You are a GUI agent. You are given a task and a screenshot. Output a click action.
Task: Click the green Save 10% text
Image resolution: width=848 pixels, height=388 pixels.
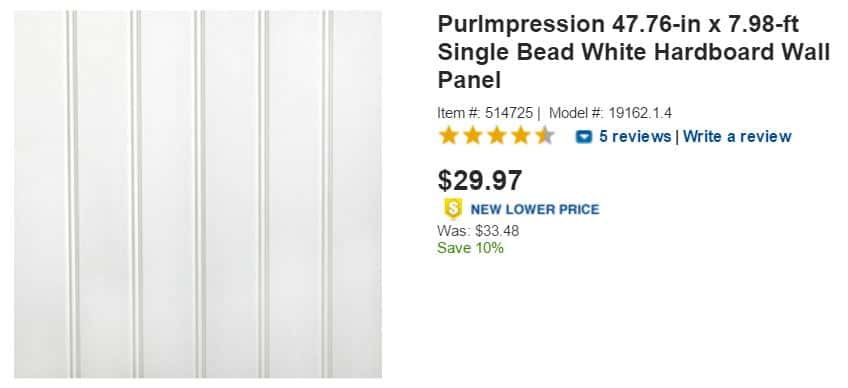[471, 248]
